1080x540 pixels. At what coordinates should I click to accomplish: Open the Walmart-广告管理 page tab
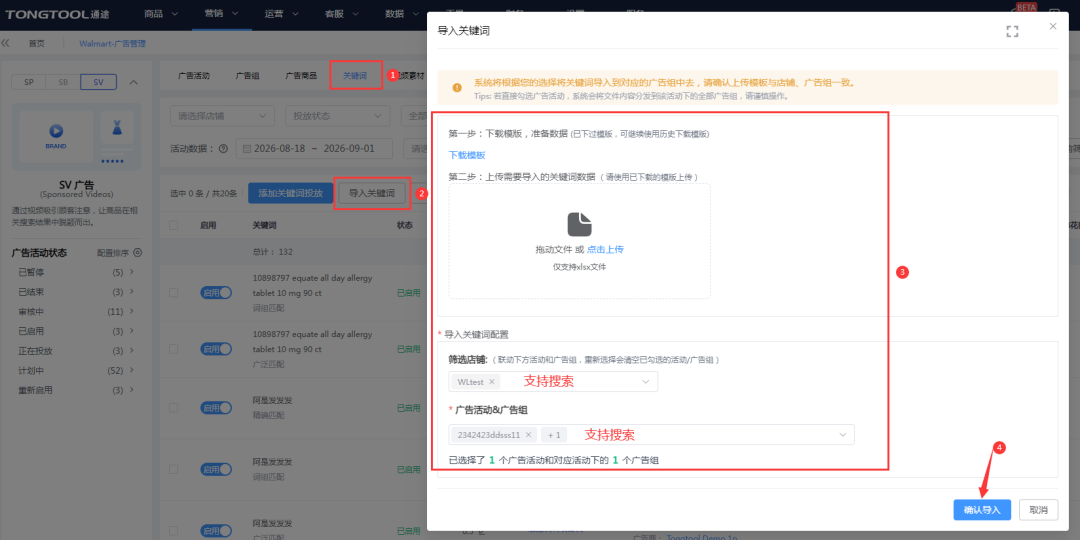coord(112,43)
